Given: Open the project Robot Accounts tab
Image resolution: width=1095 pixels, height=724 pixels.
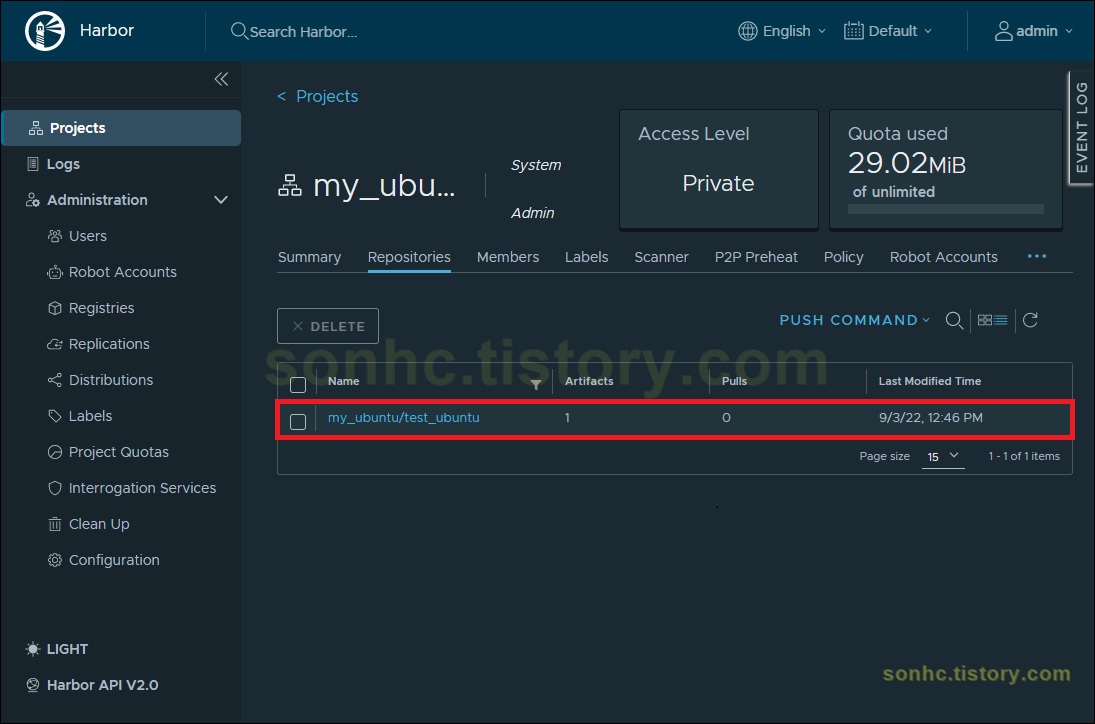Looking at the screenshot, I should coord(943,257).
